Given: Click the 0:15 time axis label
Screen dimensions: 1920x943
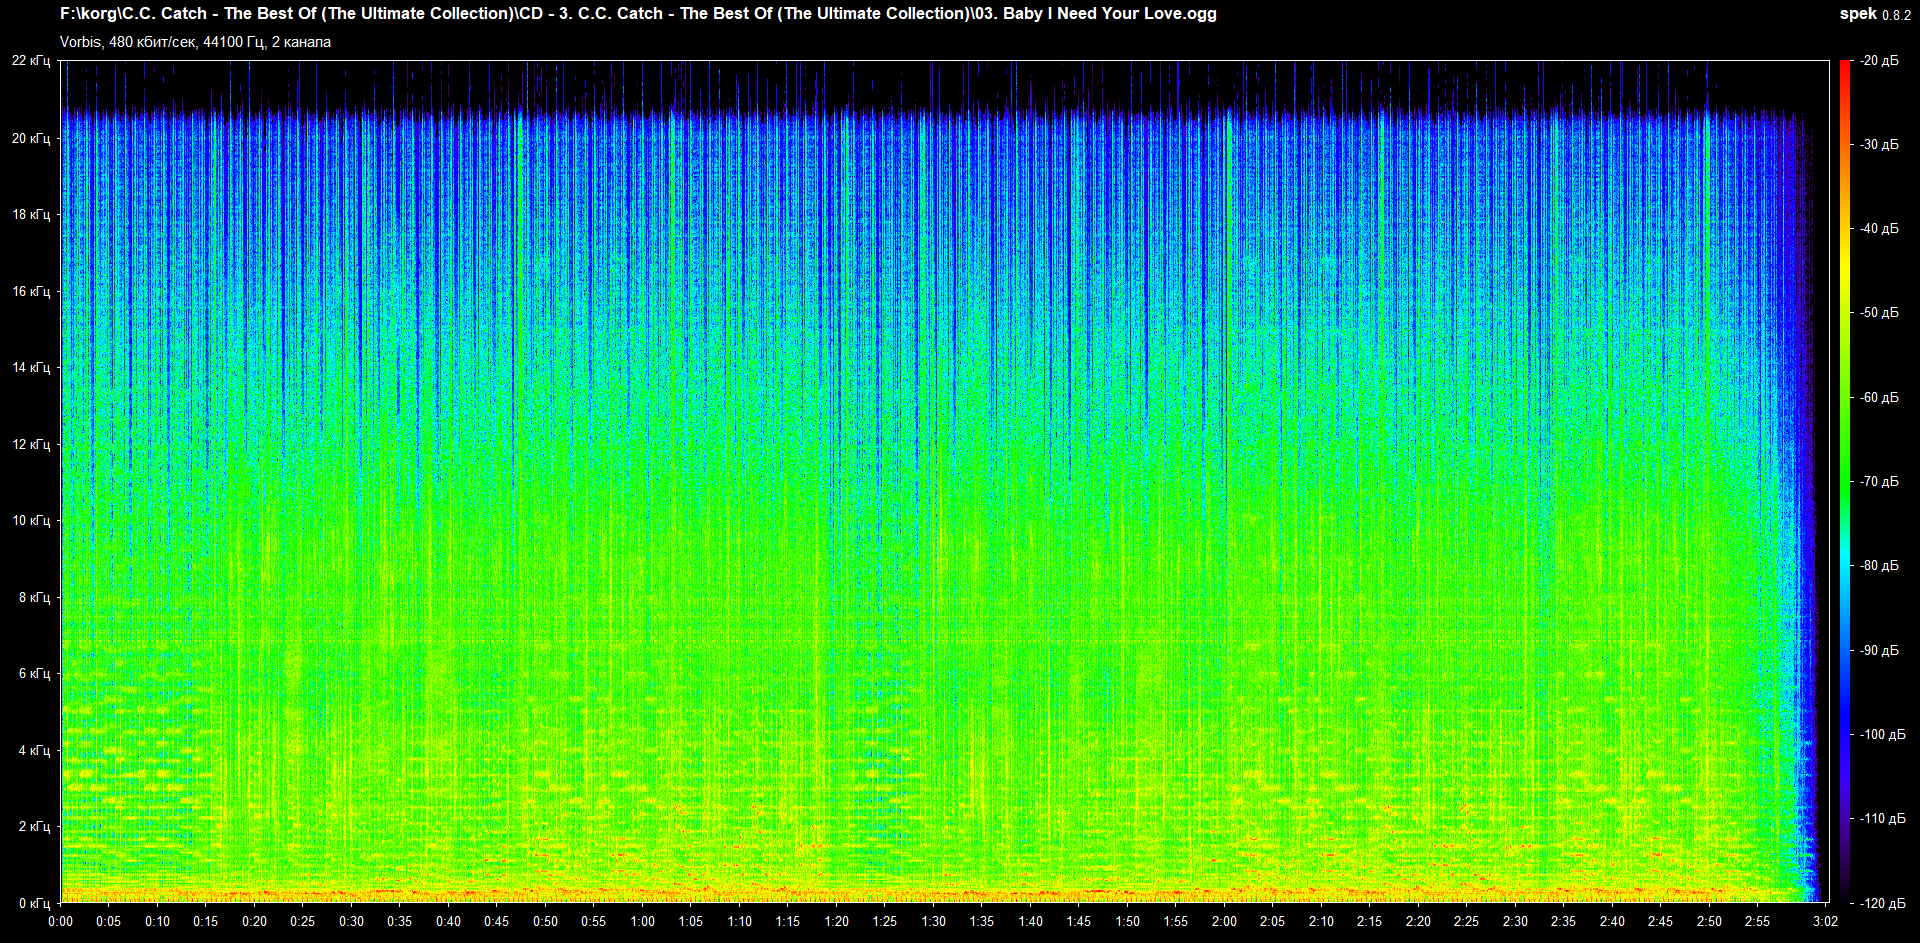Looking at the screenshot, I should (206, 922).
